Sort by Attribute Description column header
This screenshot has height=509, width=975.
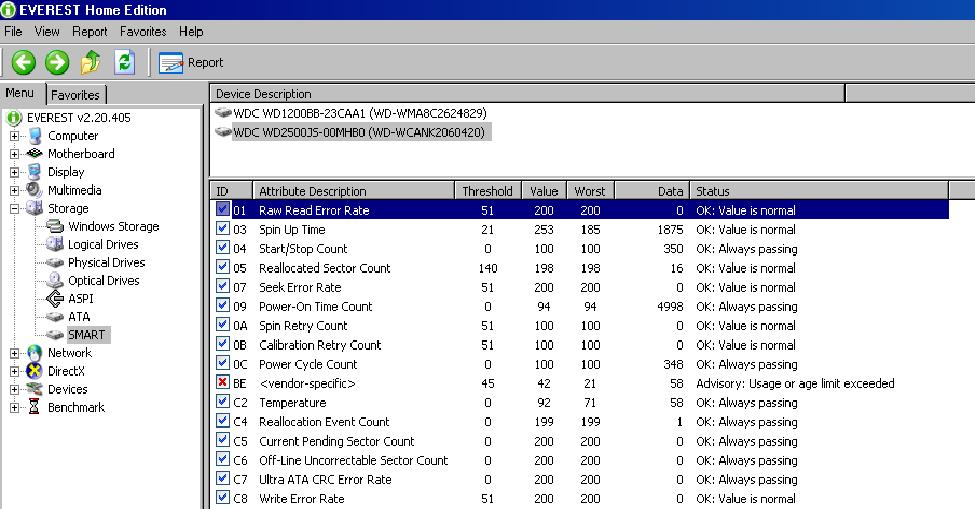click(353, 191)
